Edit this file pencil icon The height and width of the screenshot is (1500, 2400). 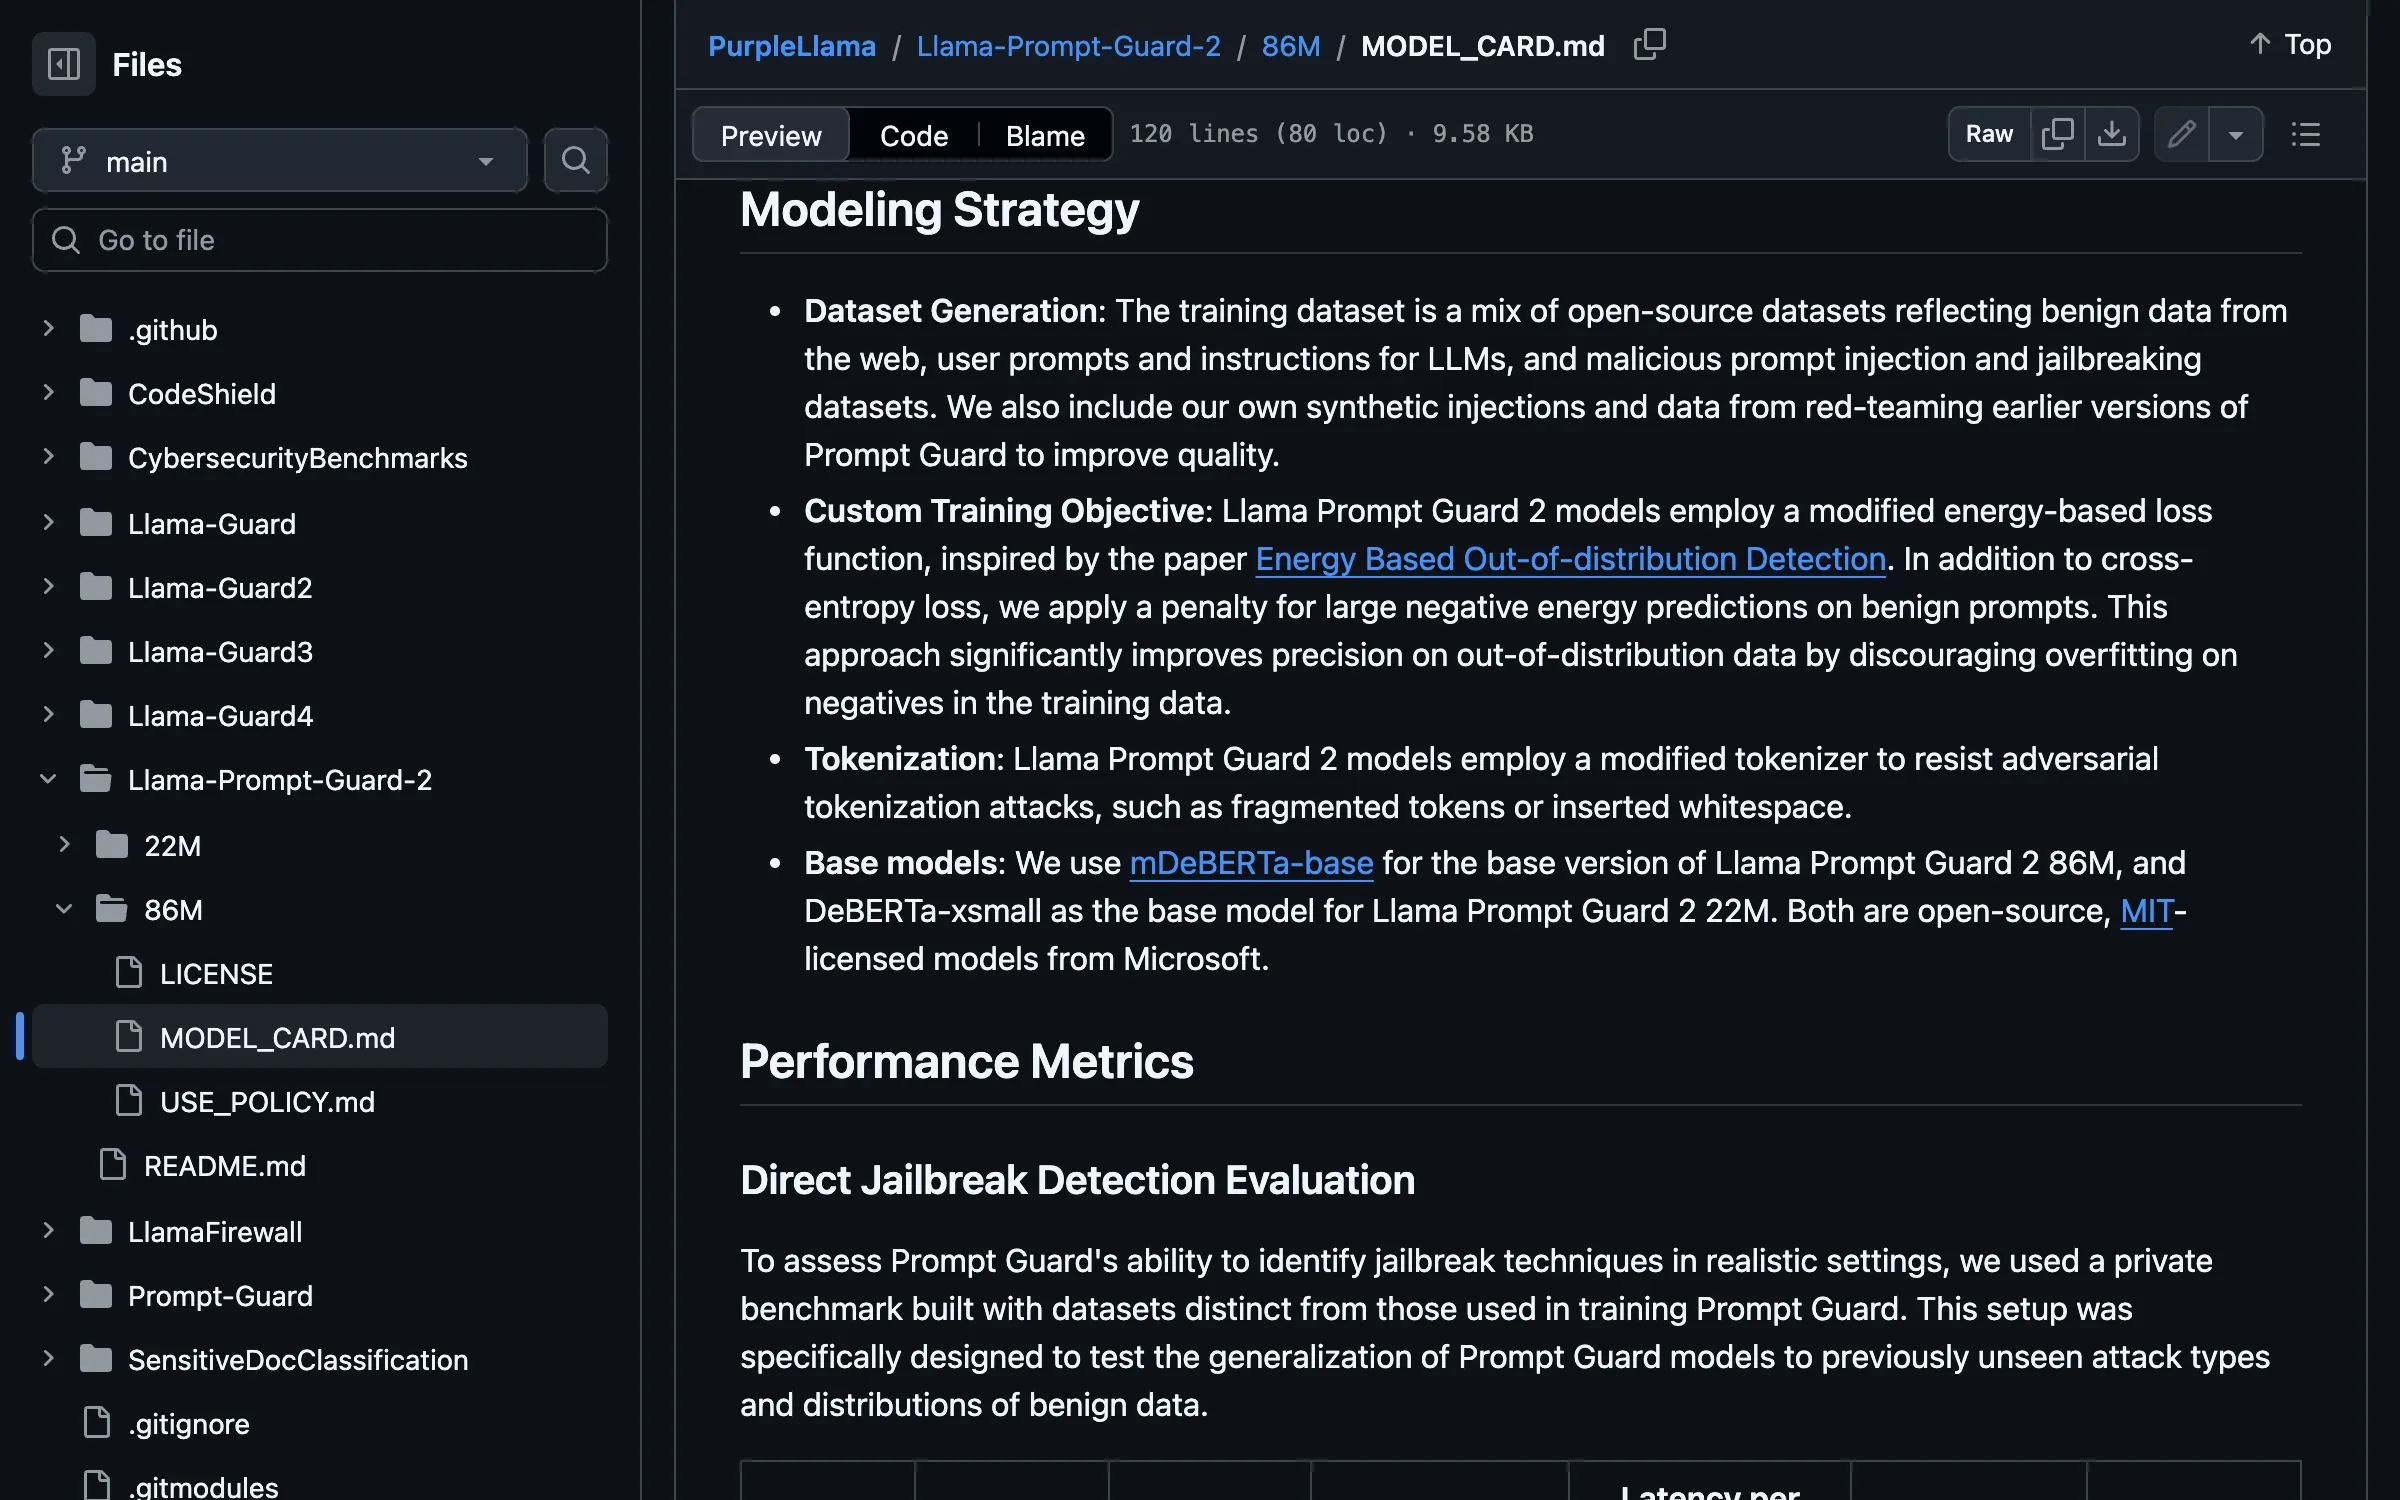tap(2181, 134)
